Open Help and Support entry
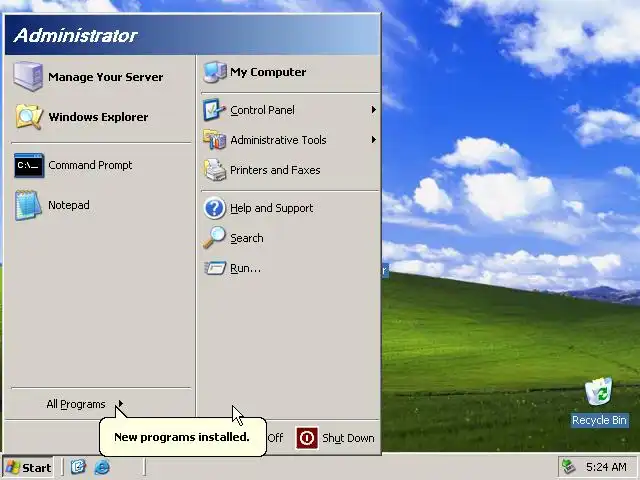 coord(290,208)
